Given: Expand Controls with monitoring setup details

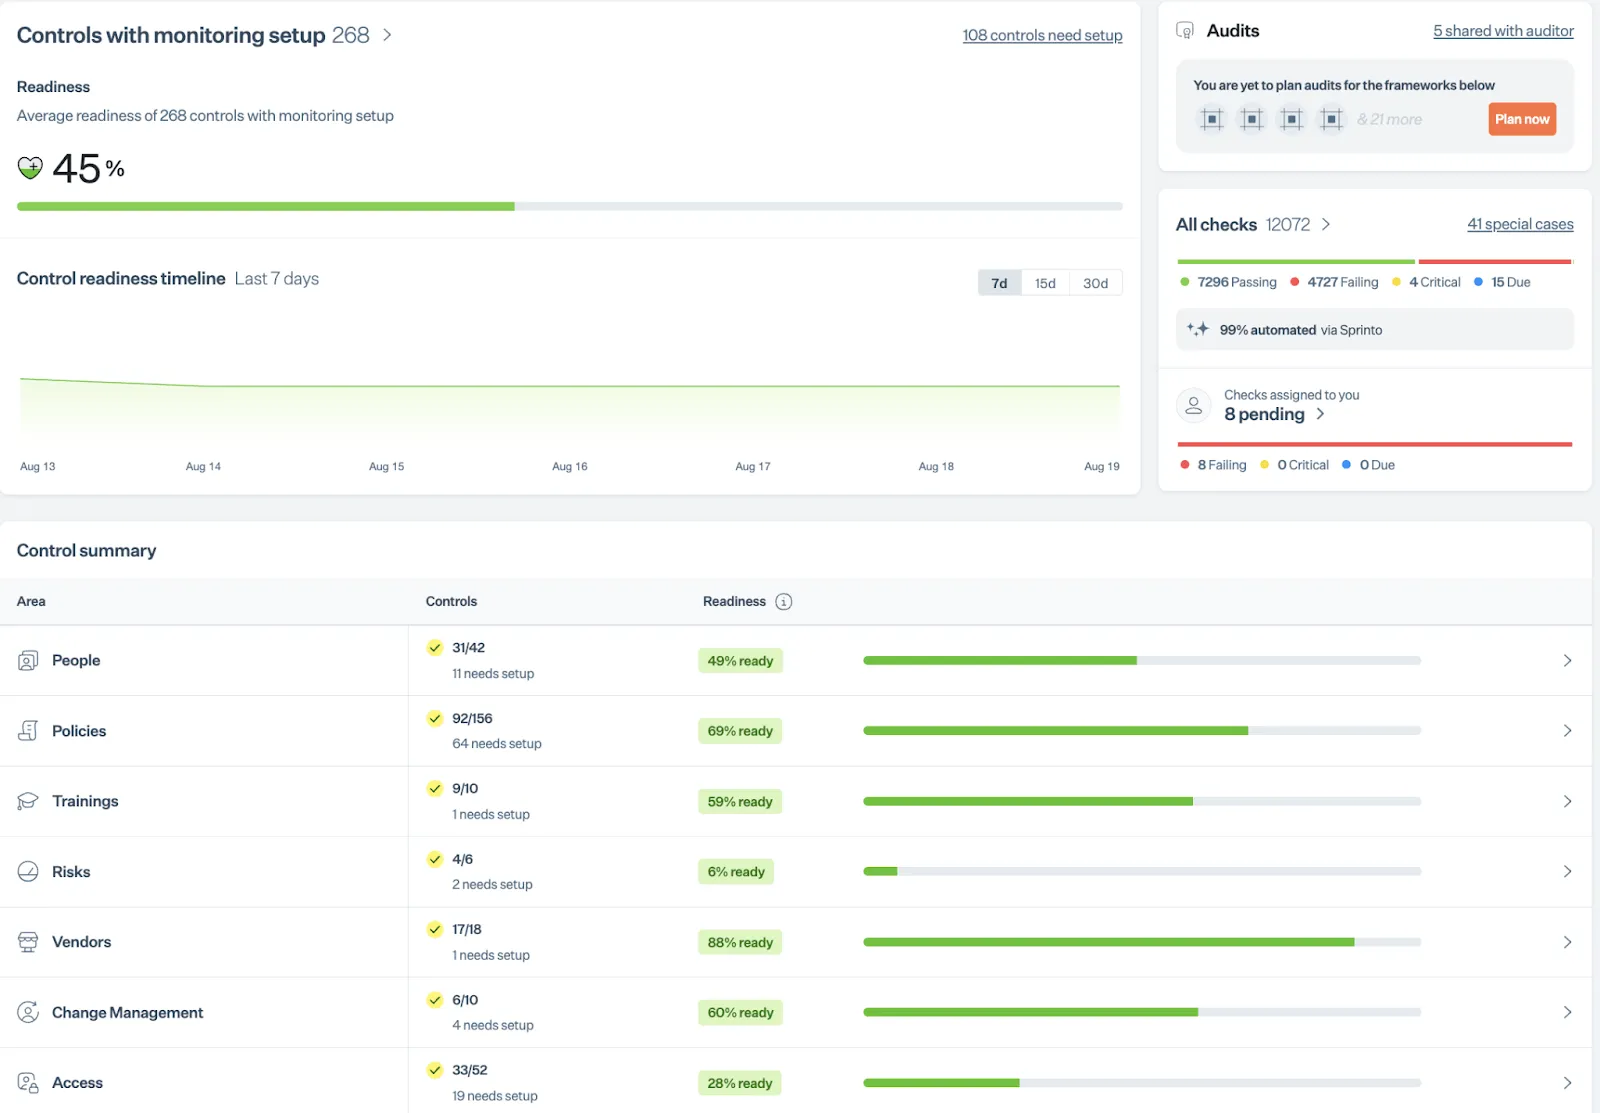Looking at the screenshot, I should (x=387, y=34).
